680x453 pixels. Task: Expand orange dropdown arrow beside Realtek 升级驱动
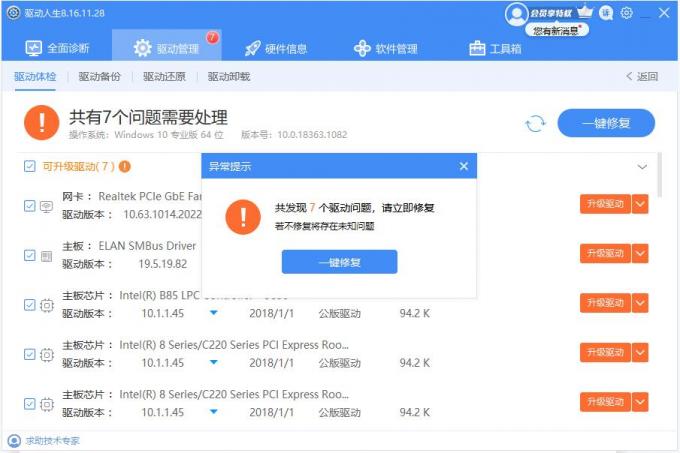point(641,204)
